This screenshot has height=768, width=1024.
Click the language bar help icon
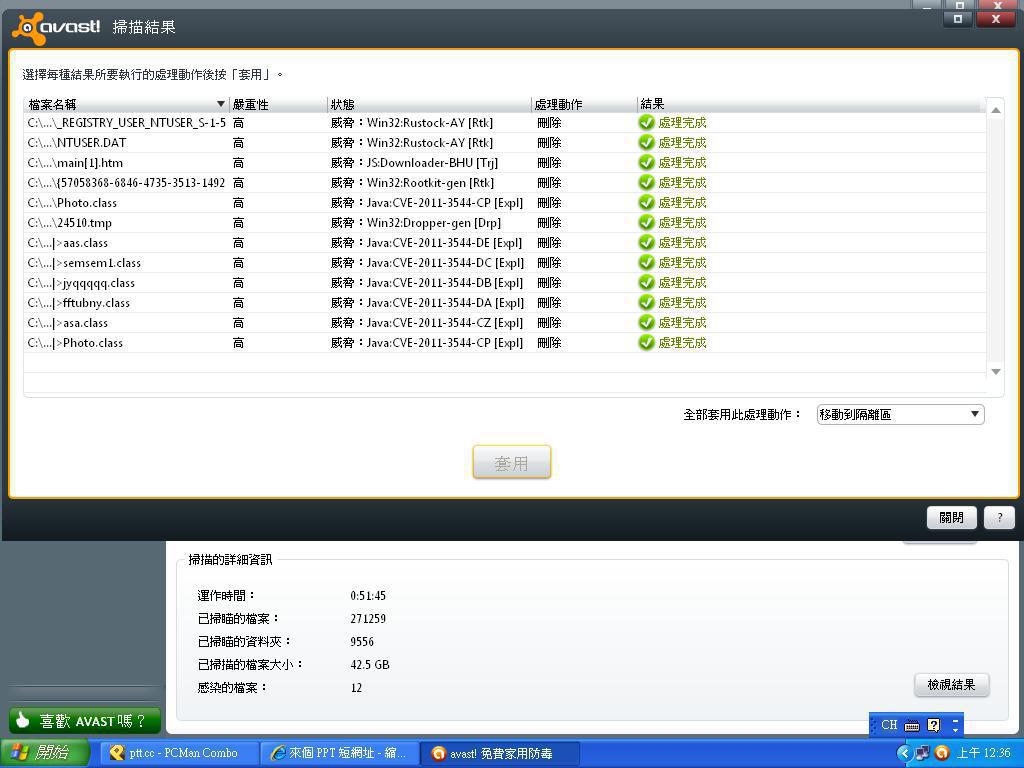[x=934, y=725]
